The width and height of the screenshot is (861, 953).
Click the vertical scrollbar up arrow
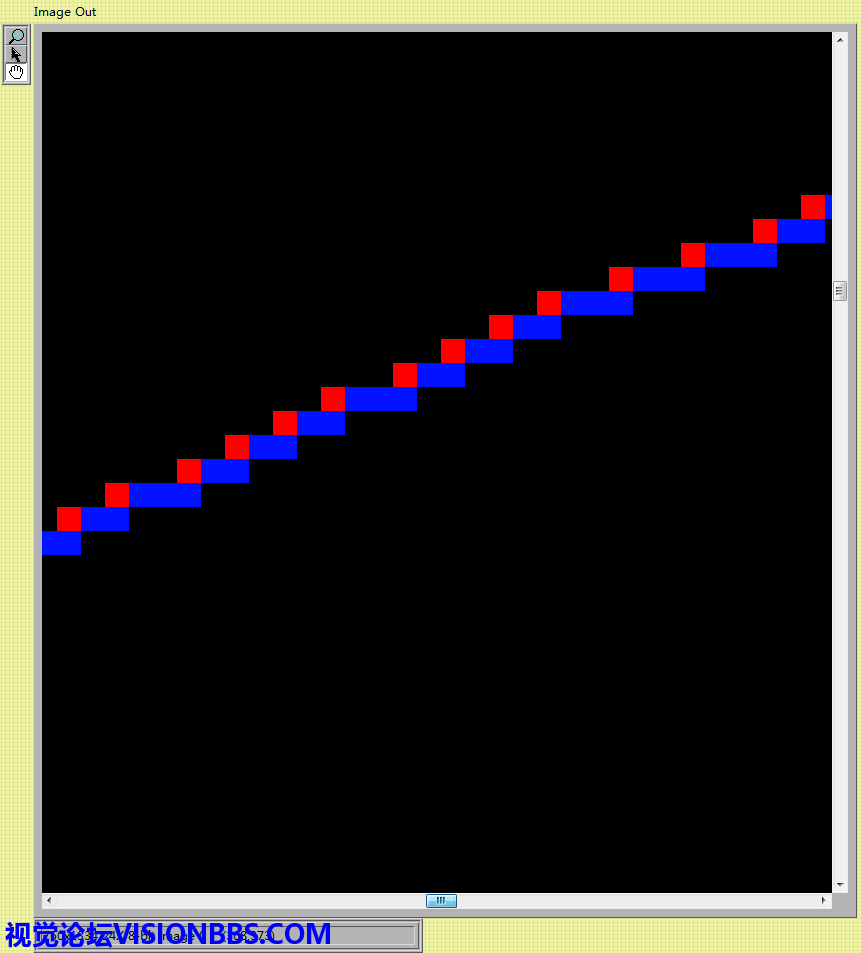coord(839,39)
